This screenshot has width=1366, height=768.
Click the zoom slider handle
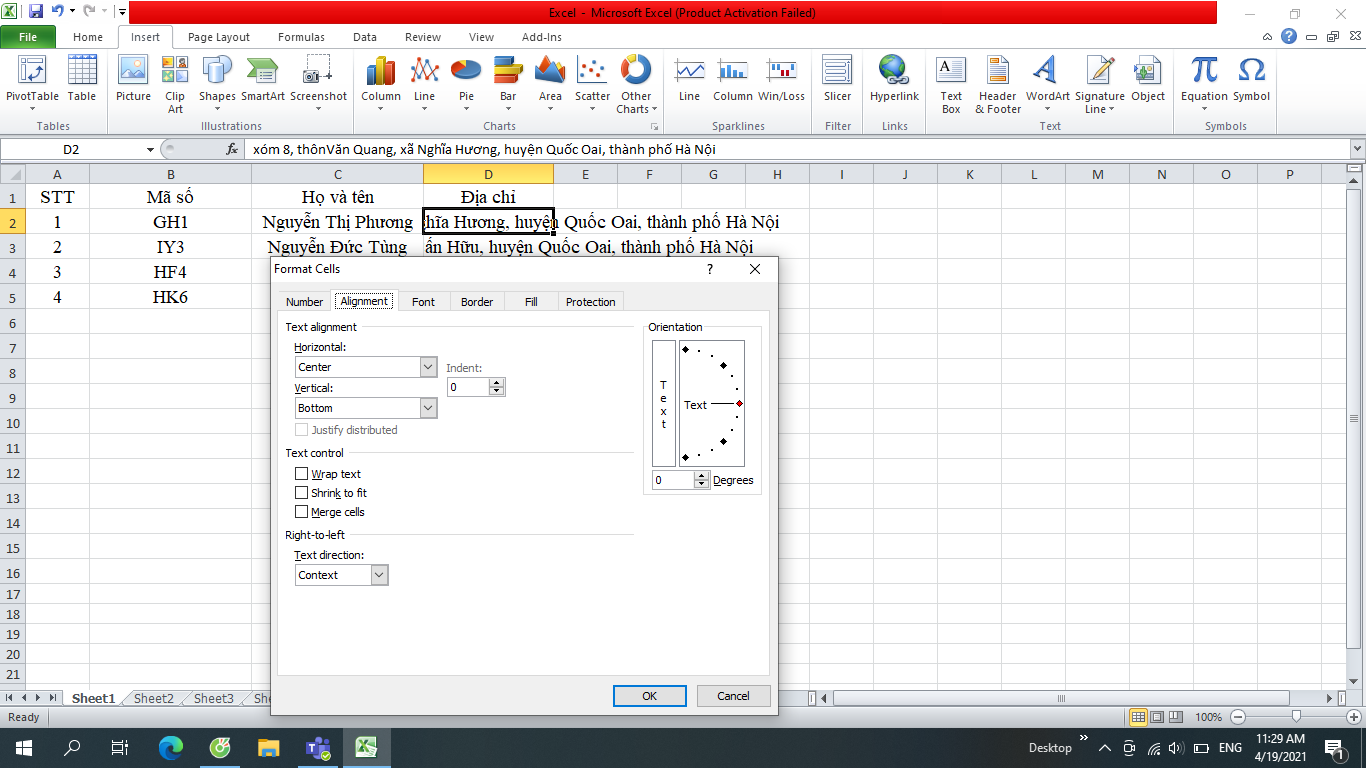[x=1296, y=717]
